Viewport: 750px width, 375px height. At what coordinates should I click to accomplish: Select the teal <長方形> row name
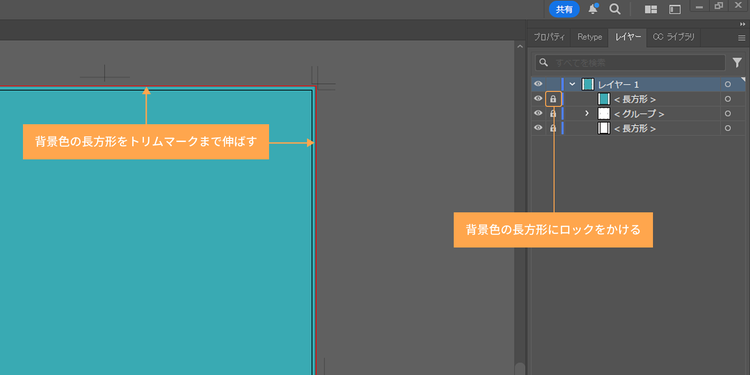point(635,99)
